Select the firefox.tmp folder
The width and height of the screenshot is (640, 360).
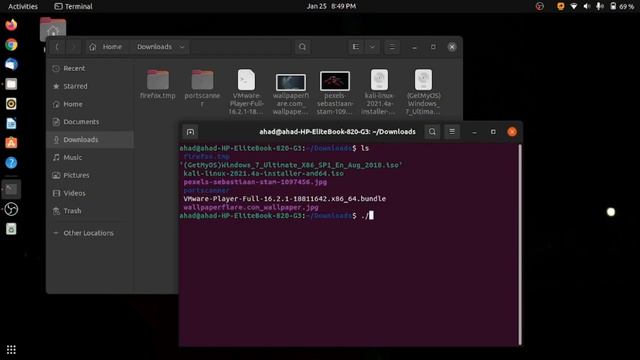(158, 84)
